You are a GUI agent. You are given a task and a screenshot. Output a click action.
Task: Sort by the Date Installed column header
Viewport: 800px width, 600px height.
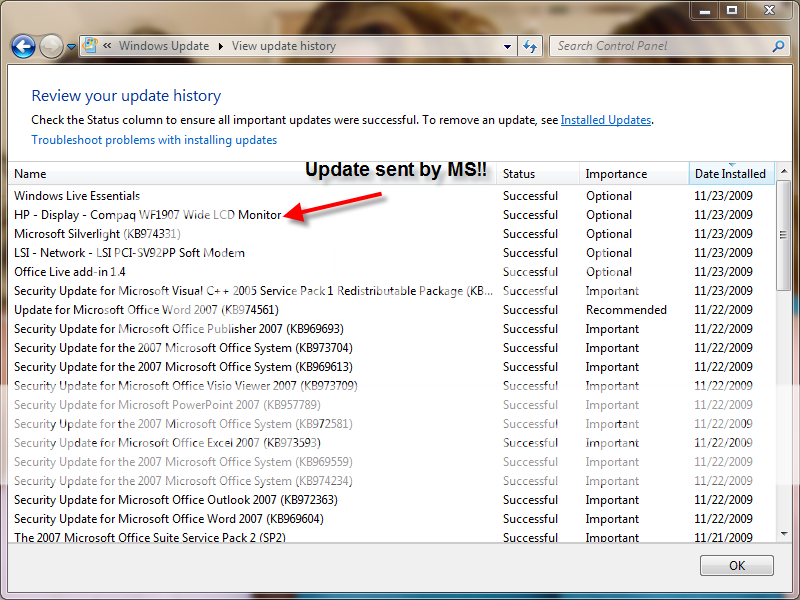(730, 174)
